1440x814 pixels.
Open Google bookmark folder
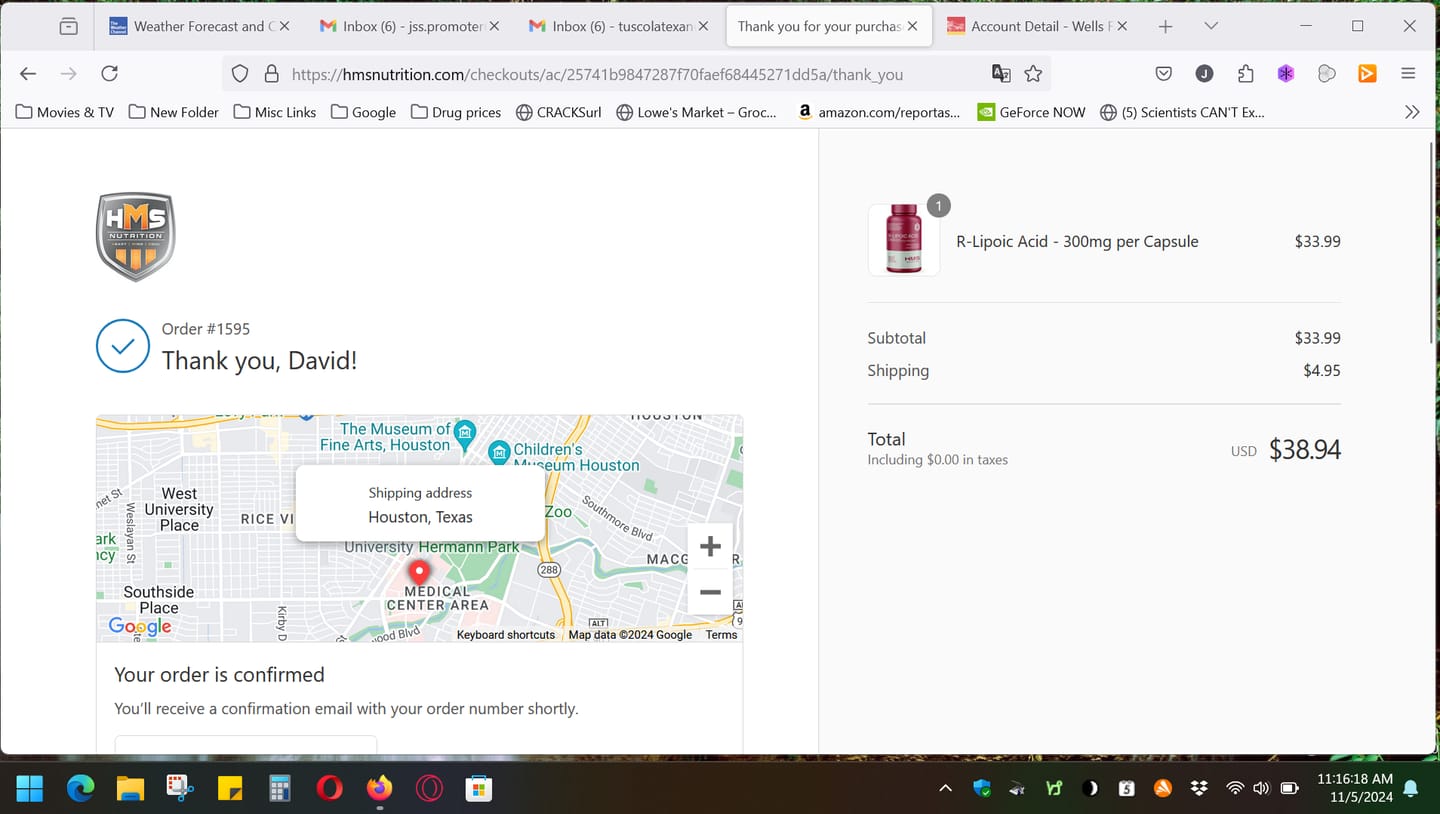[x=364, y=112]
